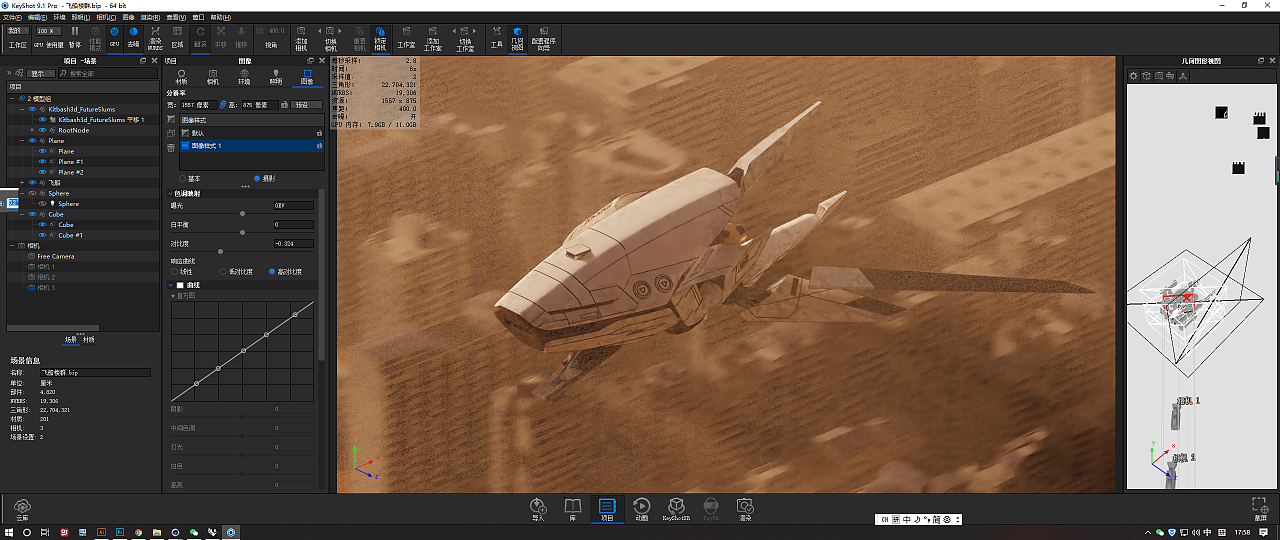Open the 显示 dropdown in scene panel
This screenshot has width=1280, height=540.
click(41, 73)
